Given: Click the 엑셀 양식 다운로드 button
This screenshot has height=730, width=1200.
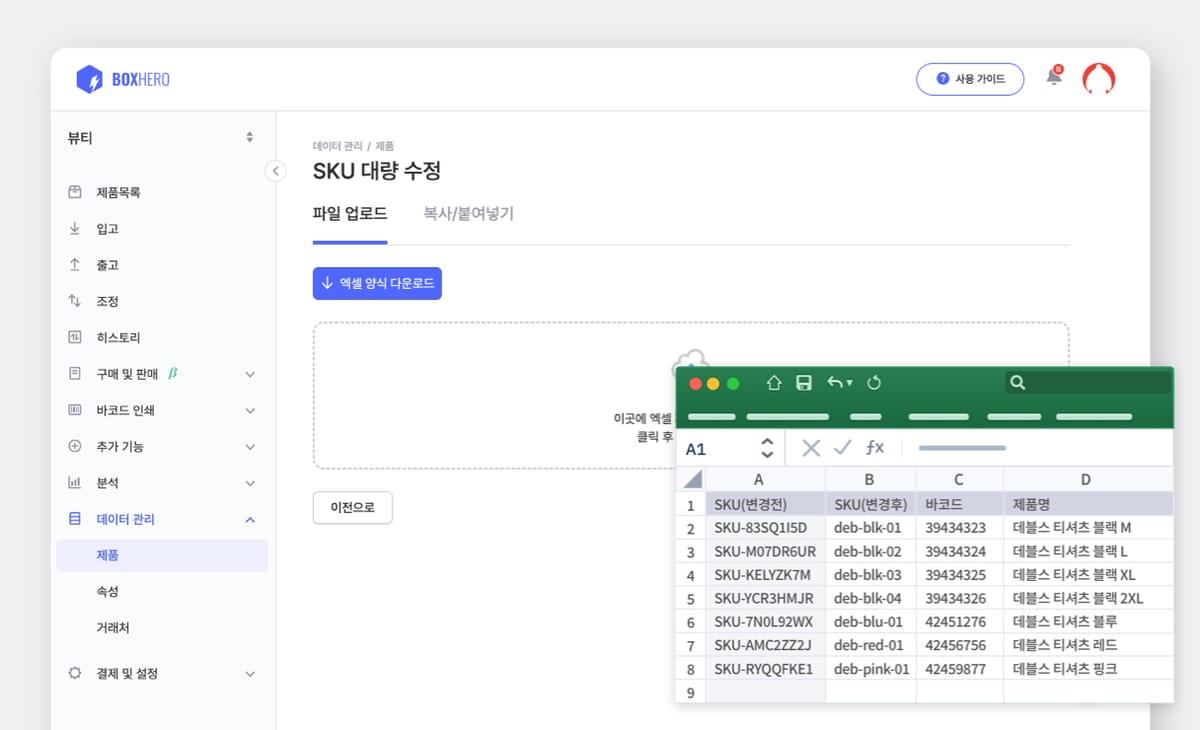Looking at the screenshot, I should click(x=377, y=283).
